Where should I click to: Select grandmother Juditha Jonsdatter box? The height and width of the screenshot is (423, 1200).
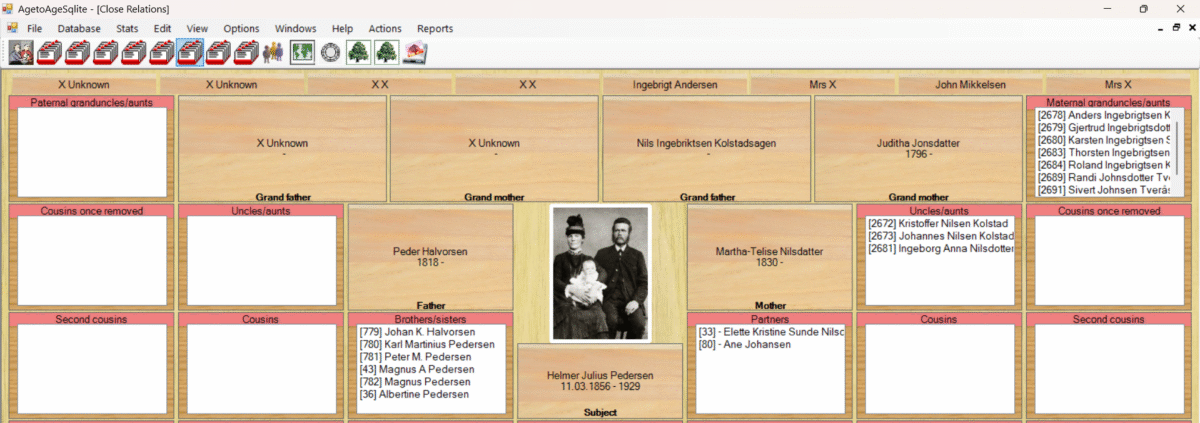[x=918, y=149]
